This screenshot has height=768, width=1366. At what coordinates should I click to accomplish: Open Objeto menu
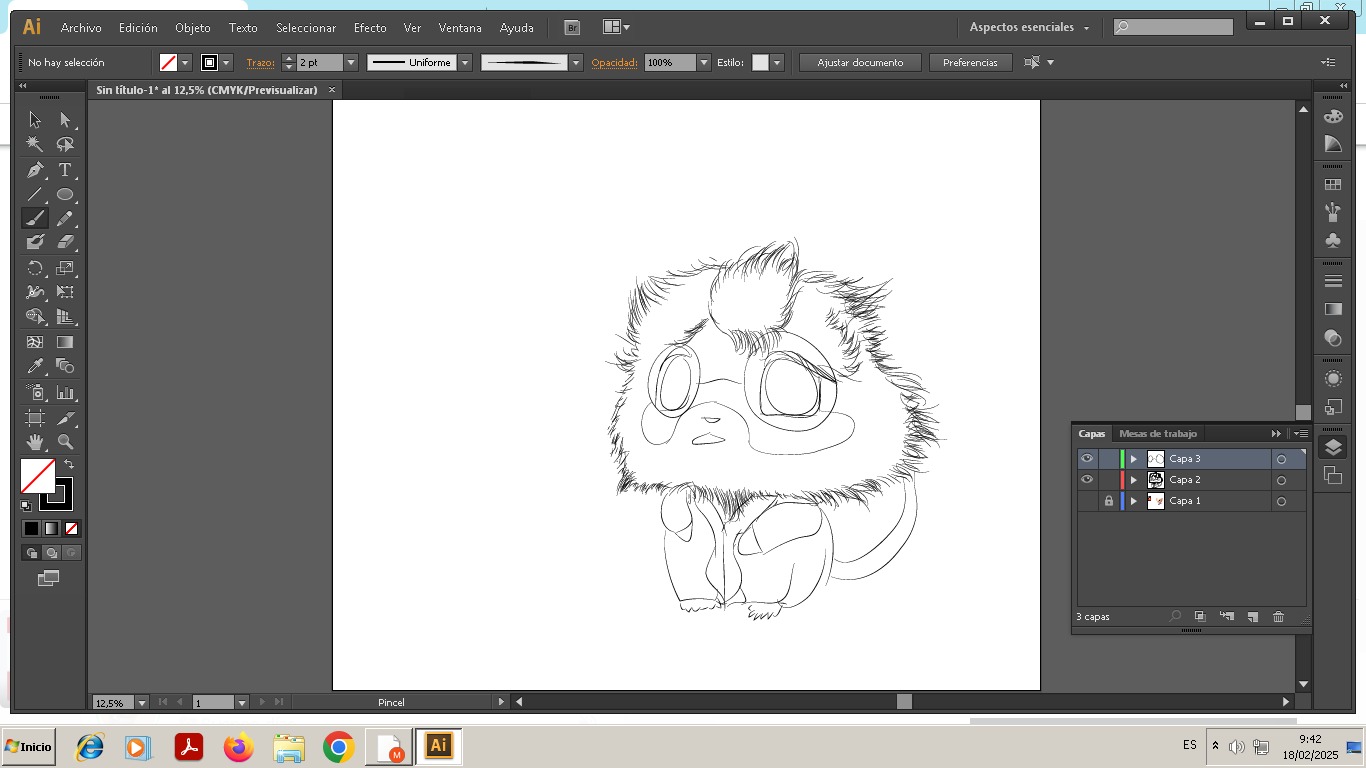click(193, 28)
